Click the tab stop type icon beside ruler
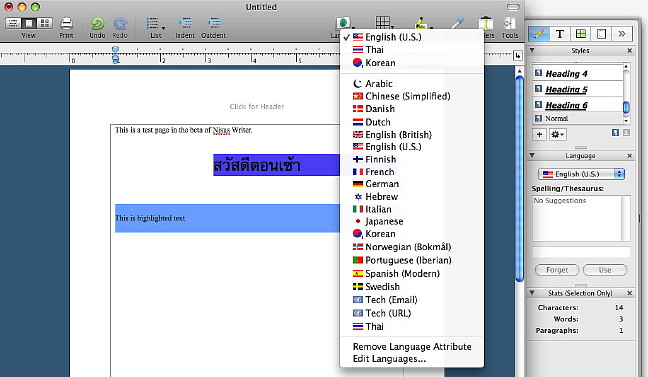Viewport: 648px width, 377px height. 517,55
